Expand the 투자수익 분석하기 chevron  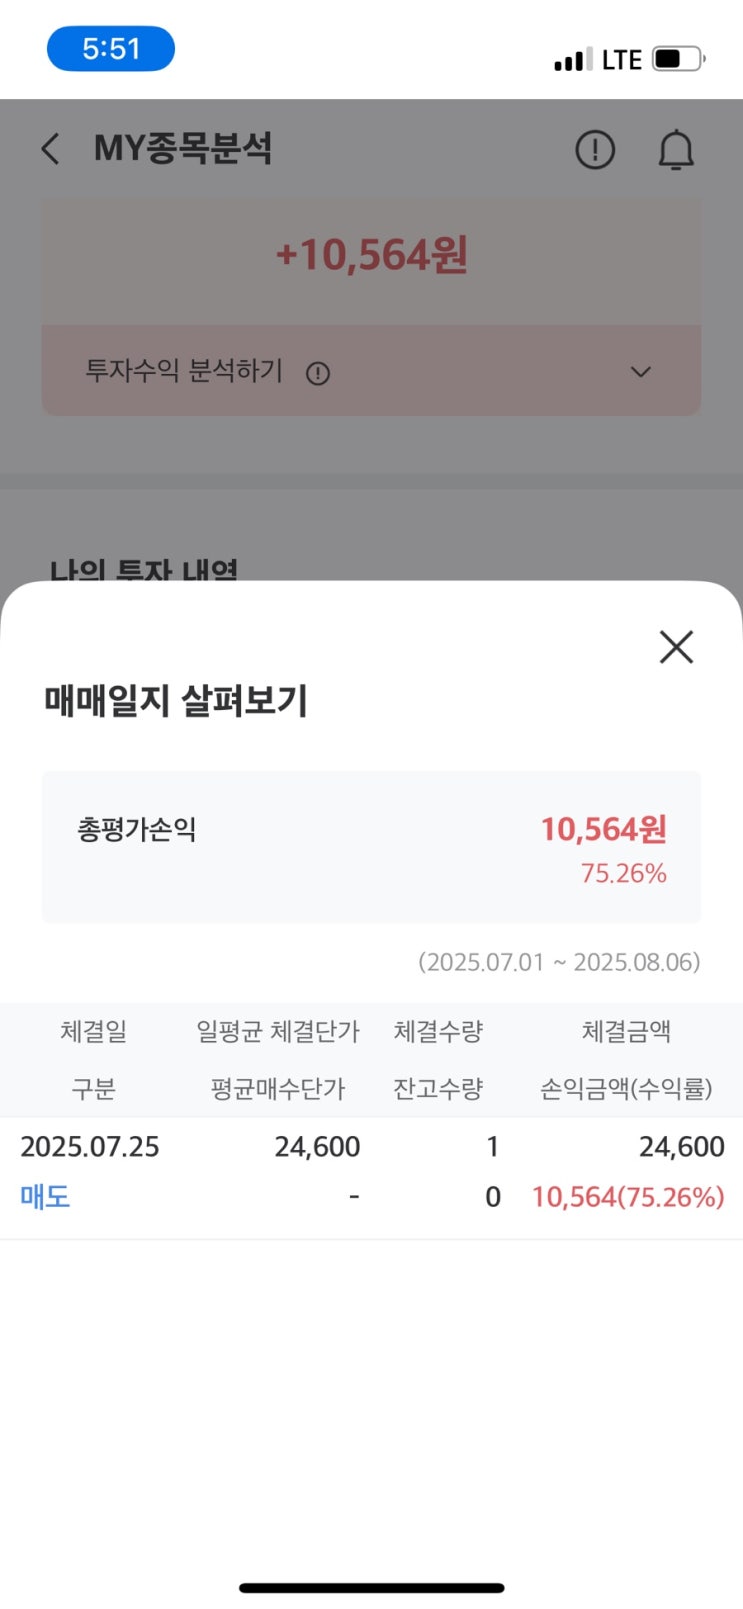pyautogui.click(x=641, y=372)
